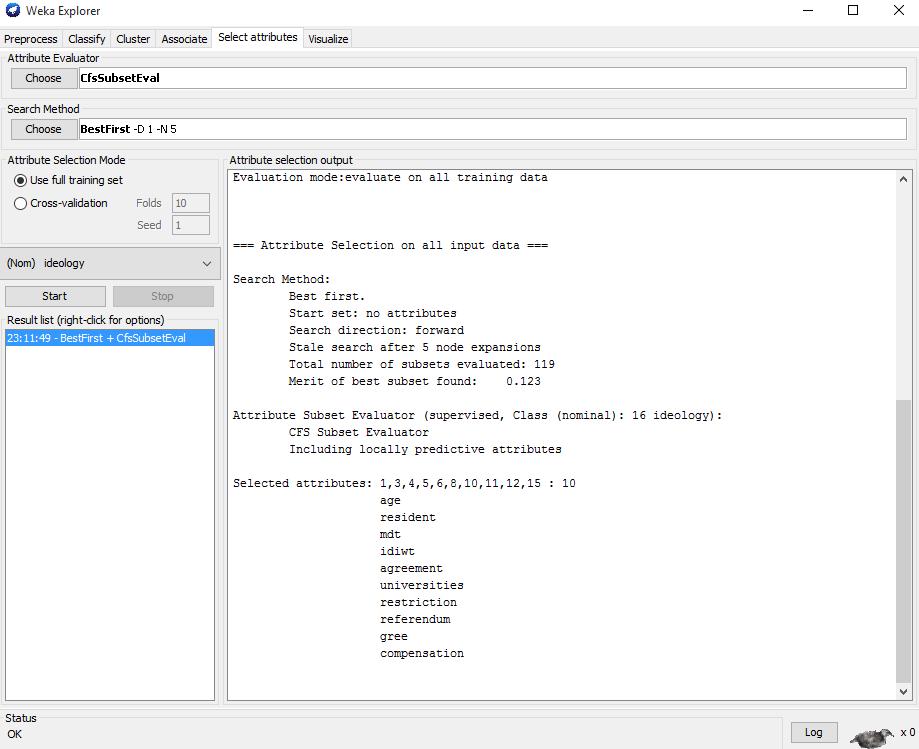Viewport: 919px width, 749px height.
Task: Choose a different Attribute Evaluator
Action: tap(44, 78)
